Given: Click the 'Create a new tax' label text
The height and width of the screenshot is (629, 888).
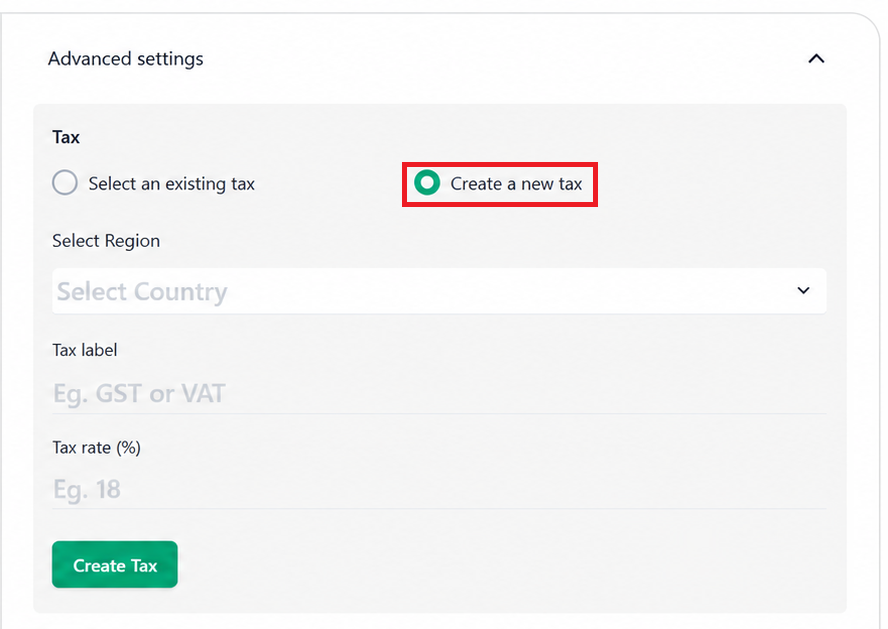Looking at the screenshot, I should pyautogui.click(x=516, y=184).
